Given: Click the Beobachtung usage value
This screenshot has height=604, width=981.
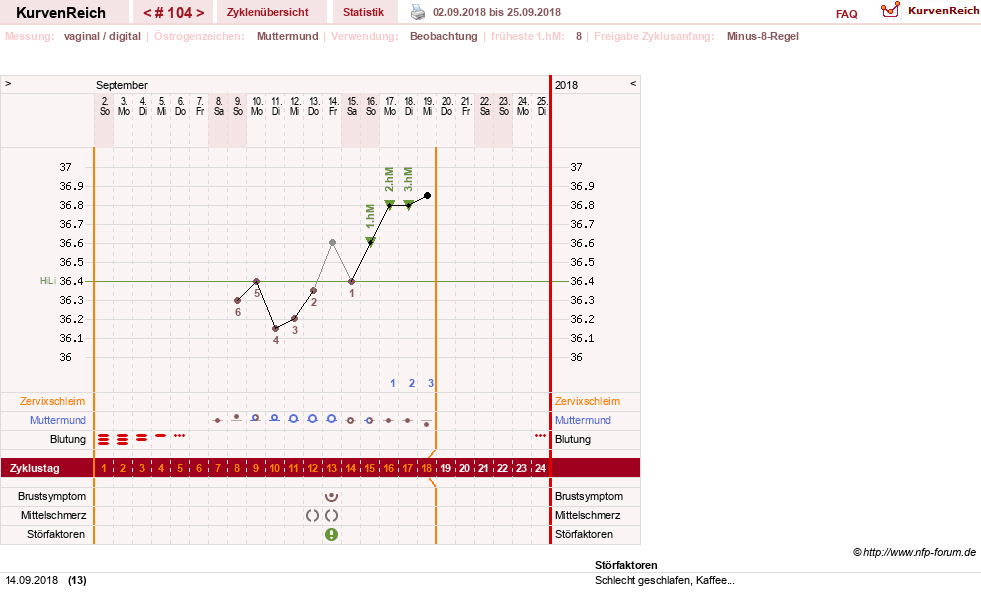Looking at the screenshot, I should (x=444, y=36).
